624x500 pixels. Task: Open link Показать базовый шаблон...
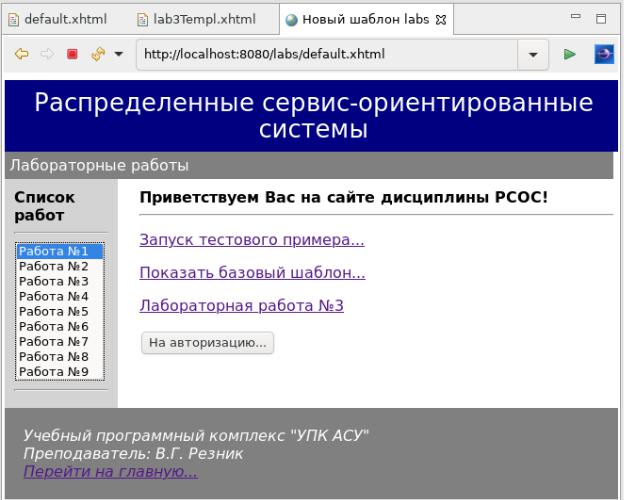tap(252, 273)
